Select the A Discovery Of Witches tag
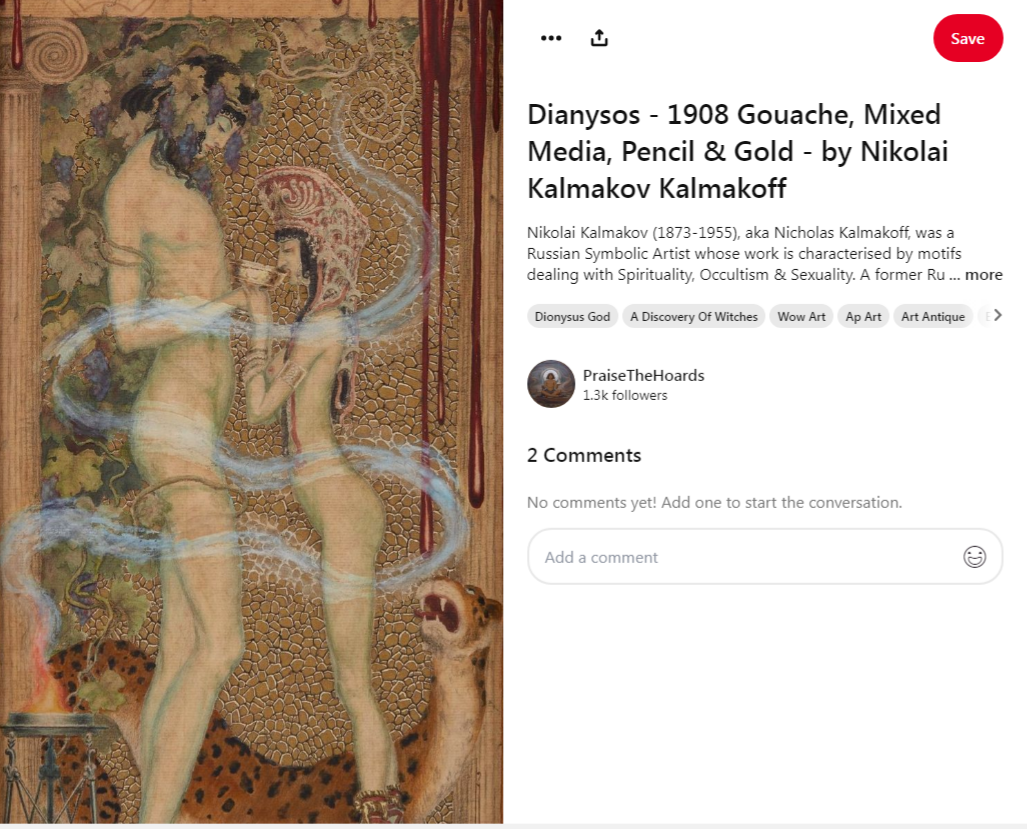 [694, 316]
